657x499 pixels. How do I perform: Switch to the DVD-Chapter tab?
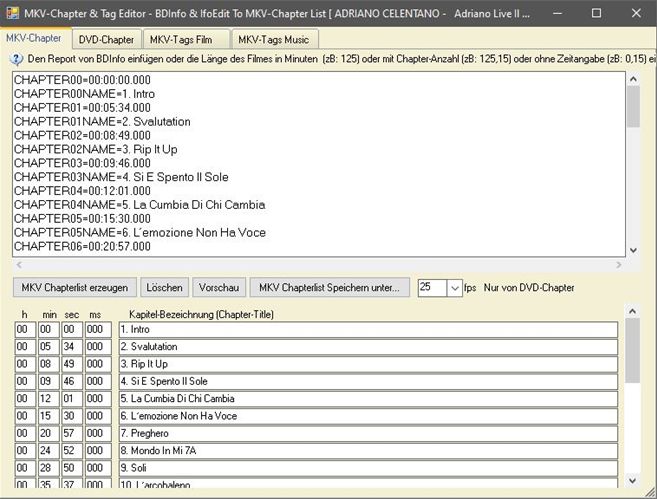(x=106, y=39)
